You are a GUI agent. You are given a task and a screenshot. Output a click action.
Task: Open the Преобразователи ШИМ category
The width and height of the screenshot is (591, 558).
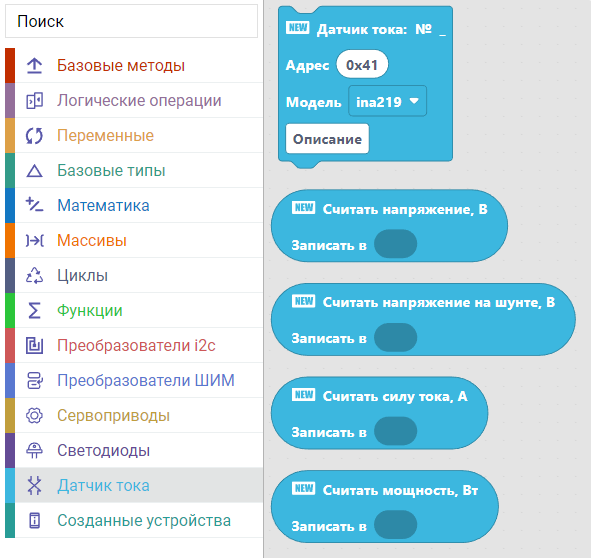tap(134, 380)
